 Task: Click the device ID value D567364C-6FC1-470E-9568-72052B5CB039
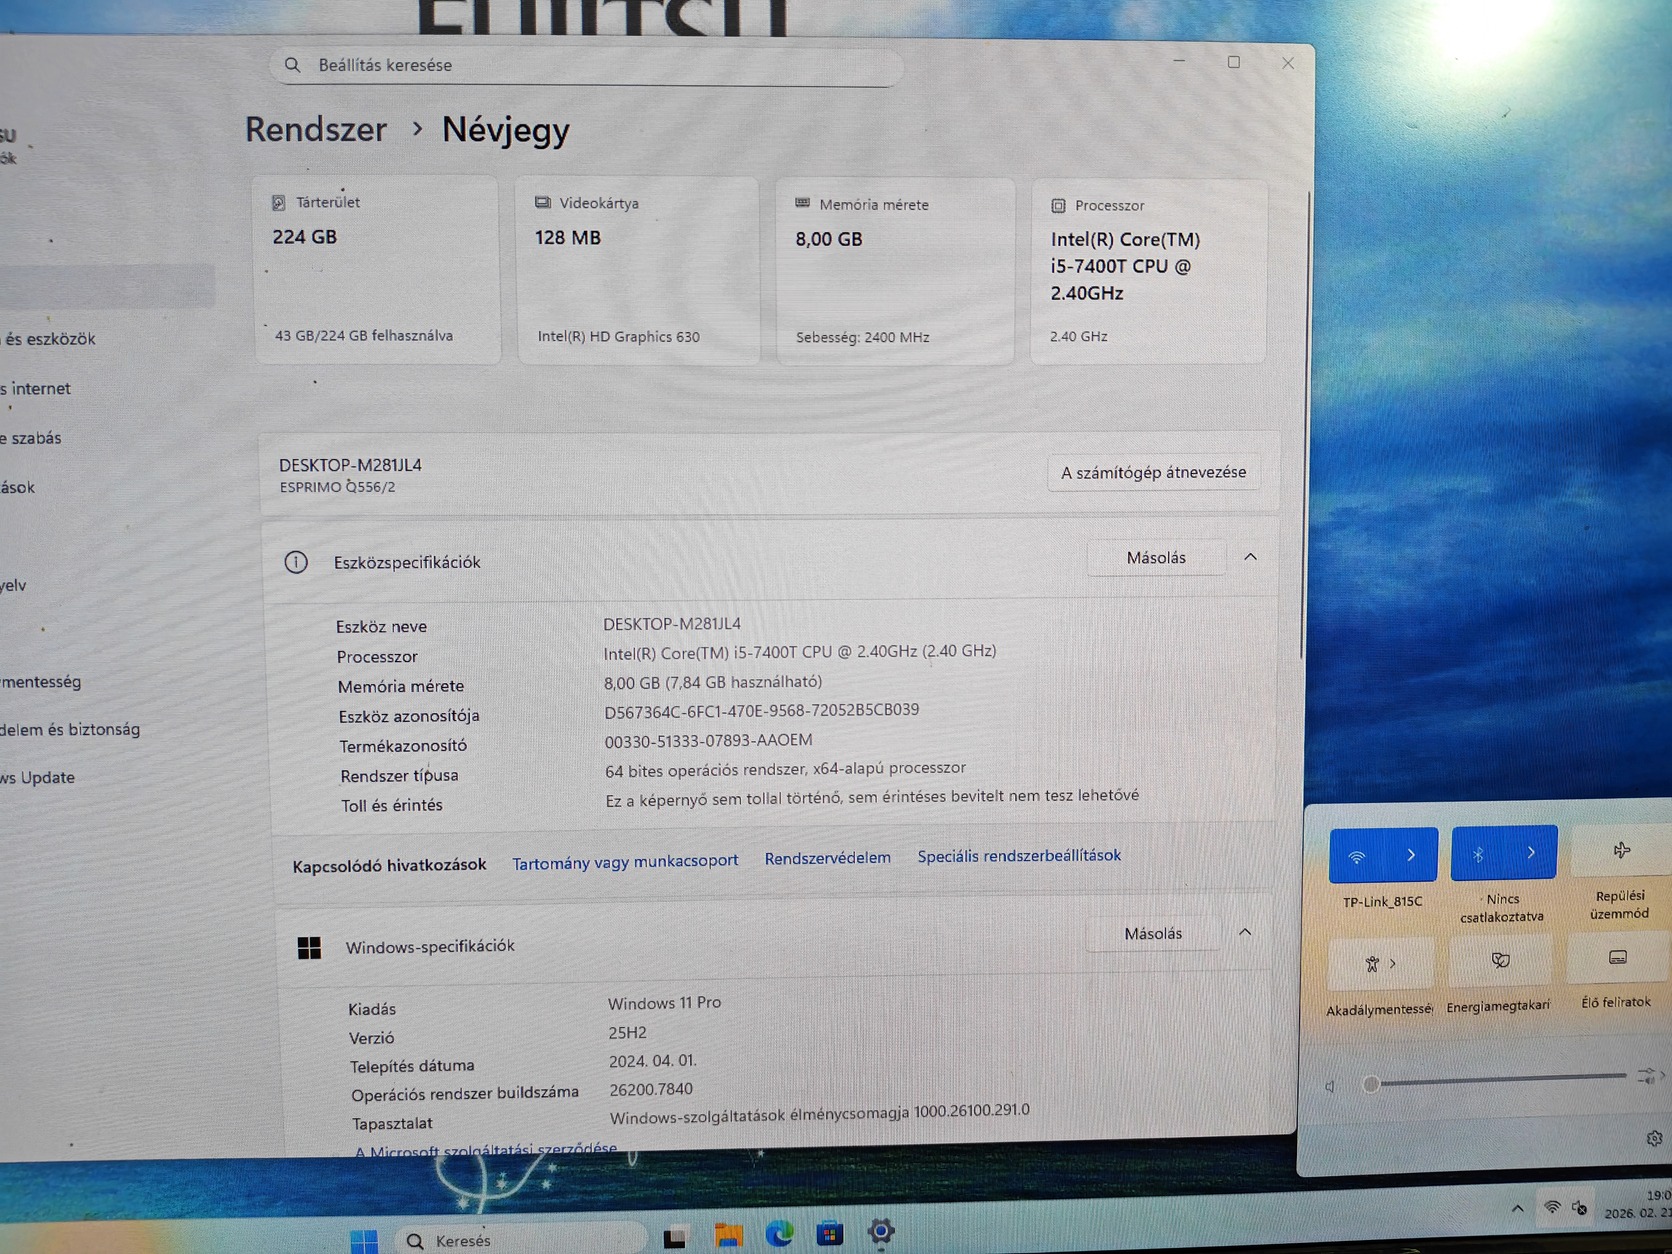(x=762, y=711)
